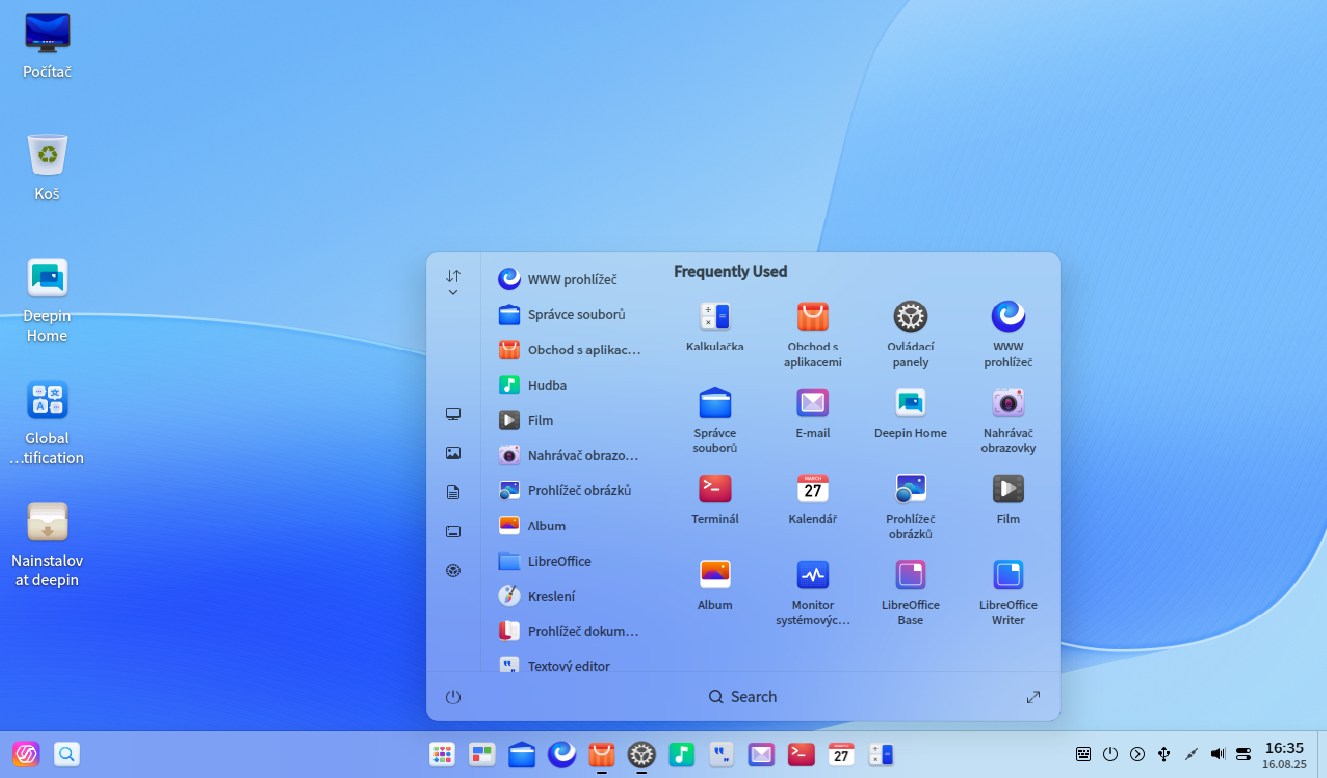Open the volume tray icon
The image size is (1327, 778).
point(1218,754)
